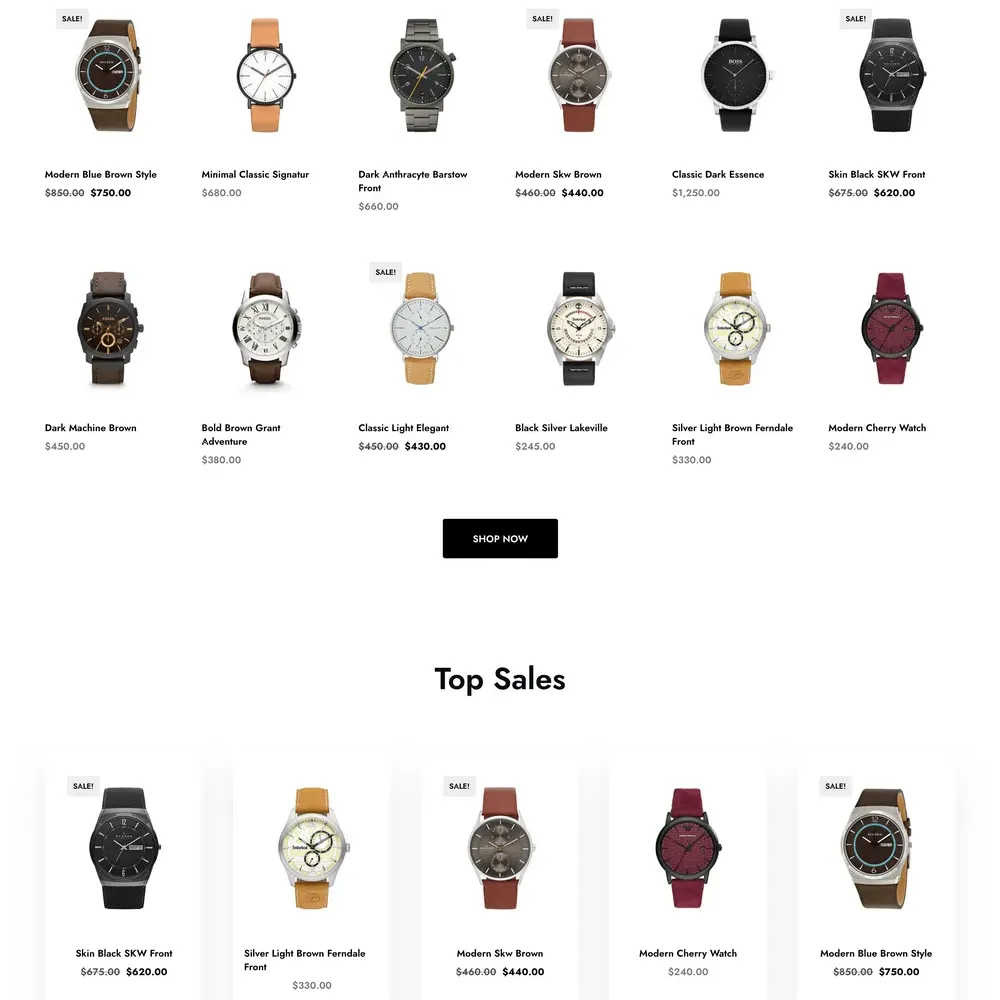Open the Minimal Classic Signatur watch image
1000x1000 pixels.
265,75
